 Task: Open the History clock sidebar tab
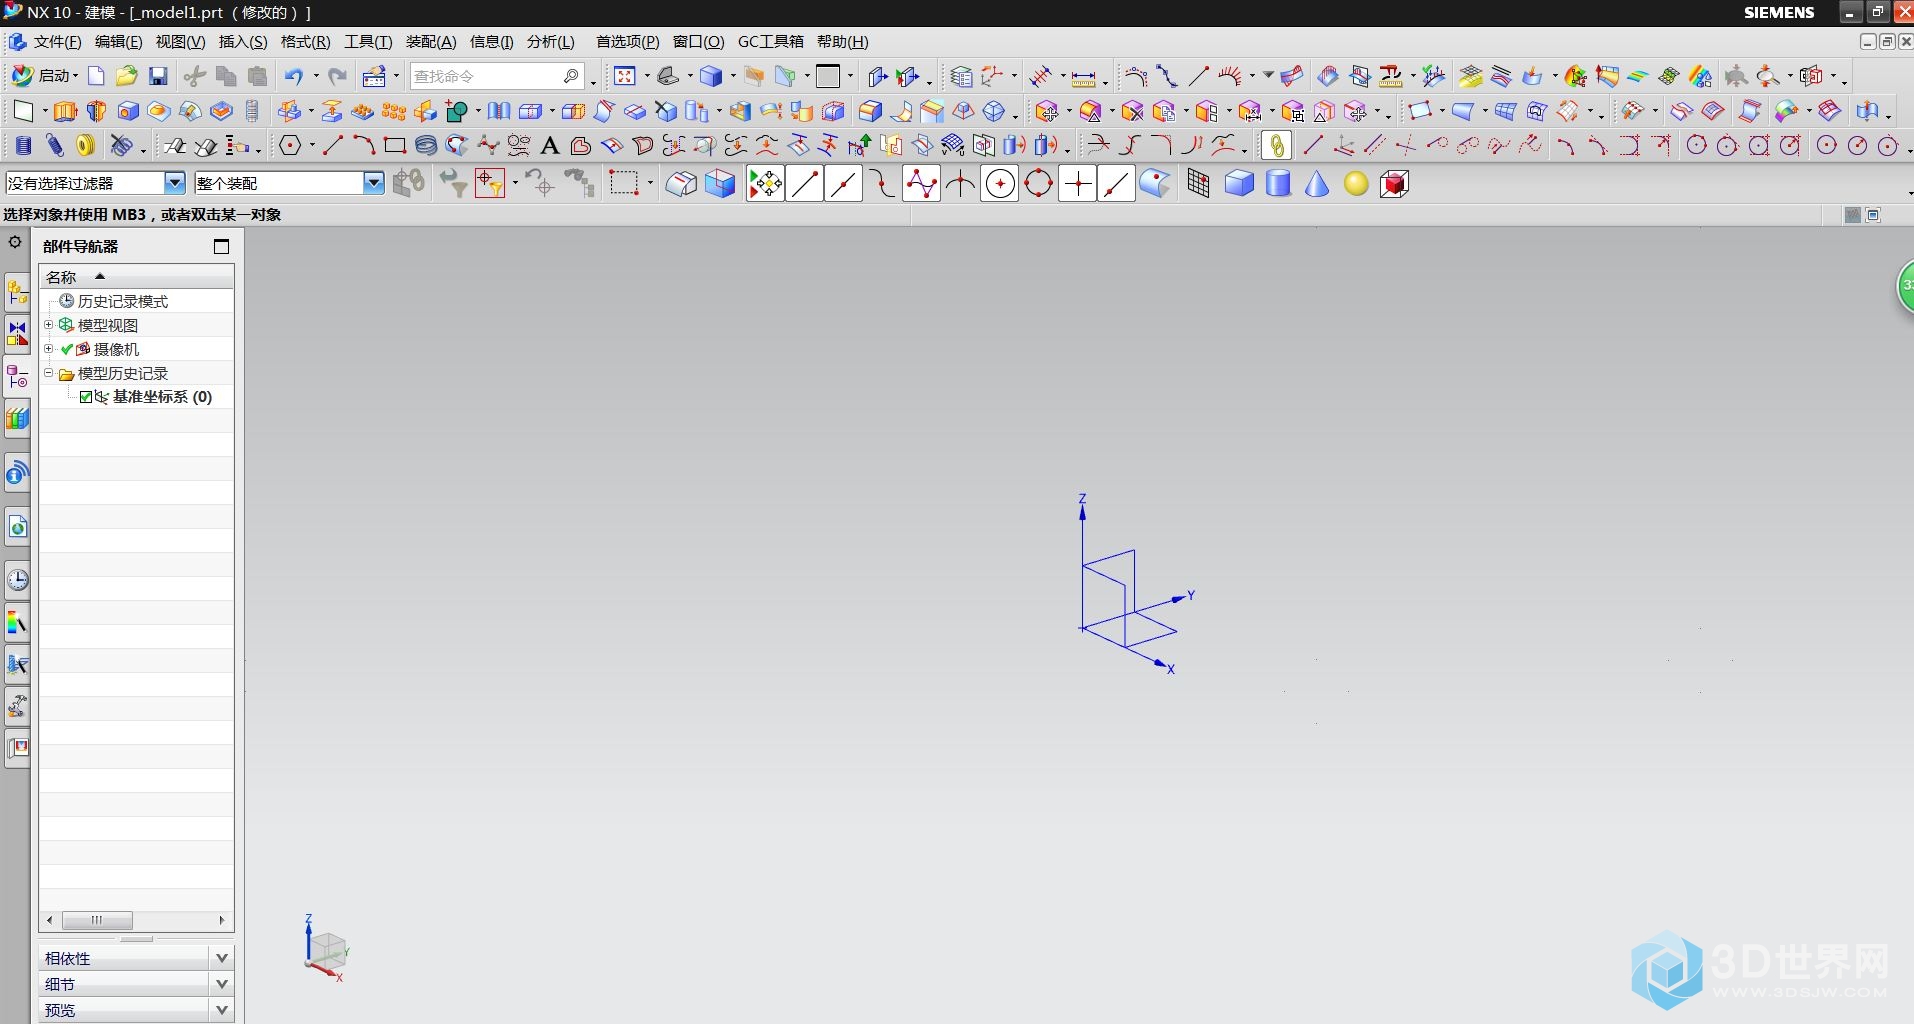pos(17,580)
